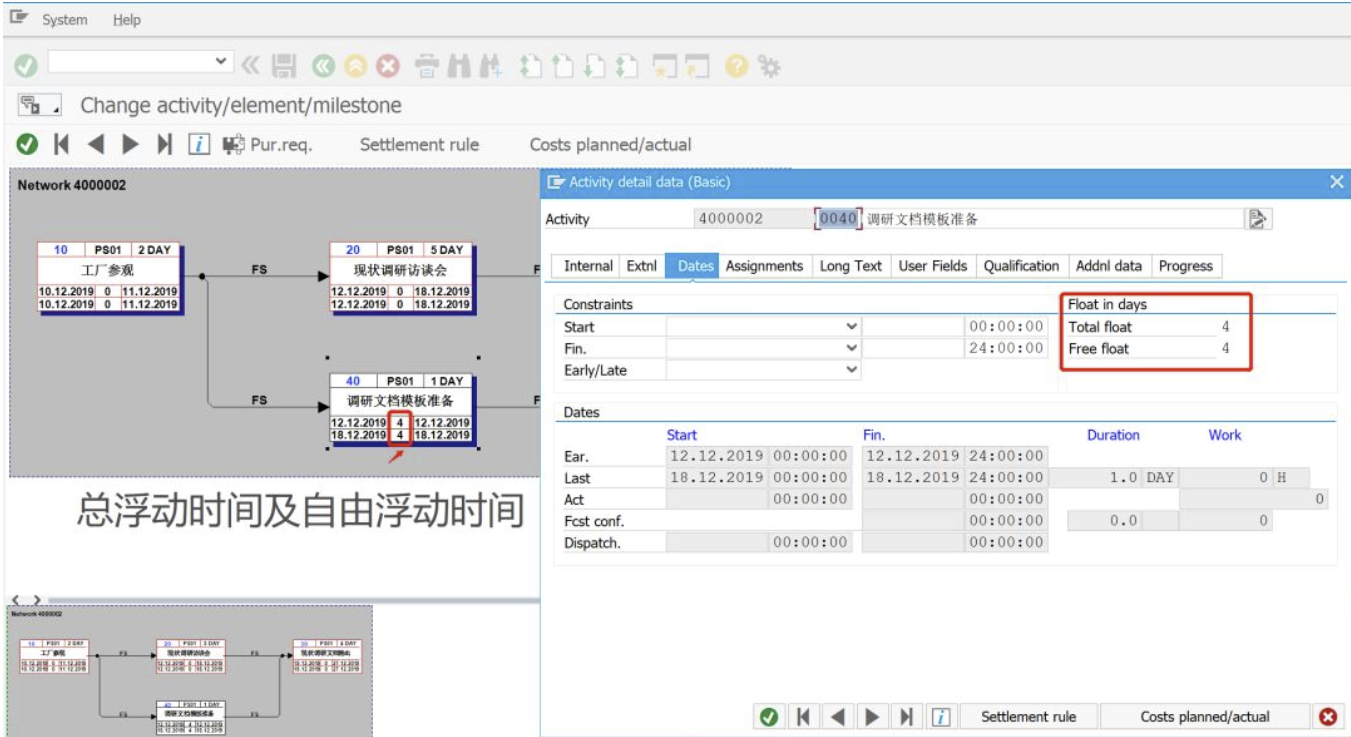Click the Pur.req. toolbar button
The image size is (1351, 737).
(267, 145)
